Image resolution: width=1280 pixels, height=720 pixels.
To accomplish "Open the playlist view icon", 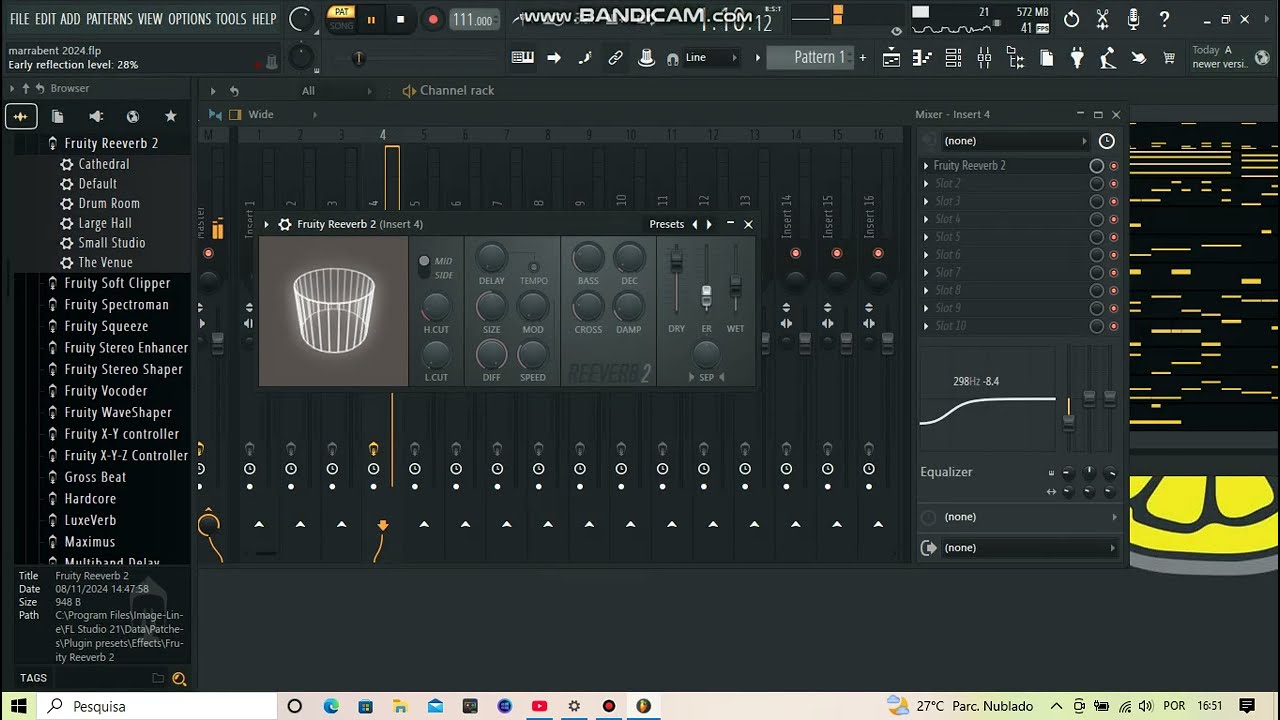I will [x=891, y=58].
